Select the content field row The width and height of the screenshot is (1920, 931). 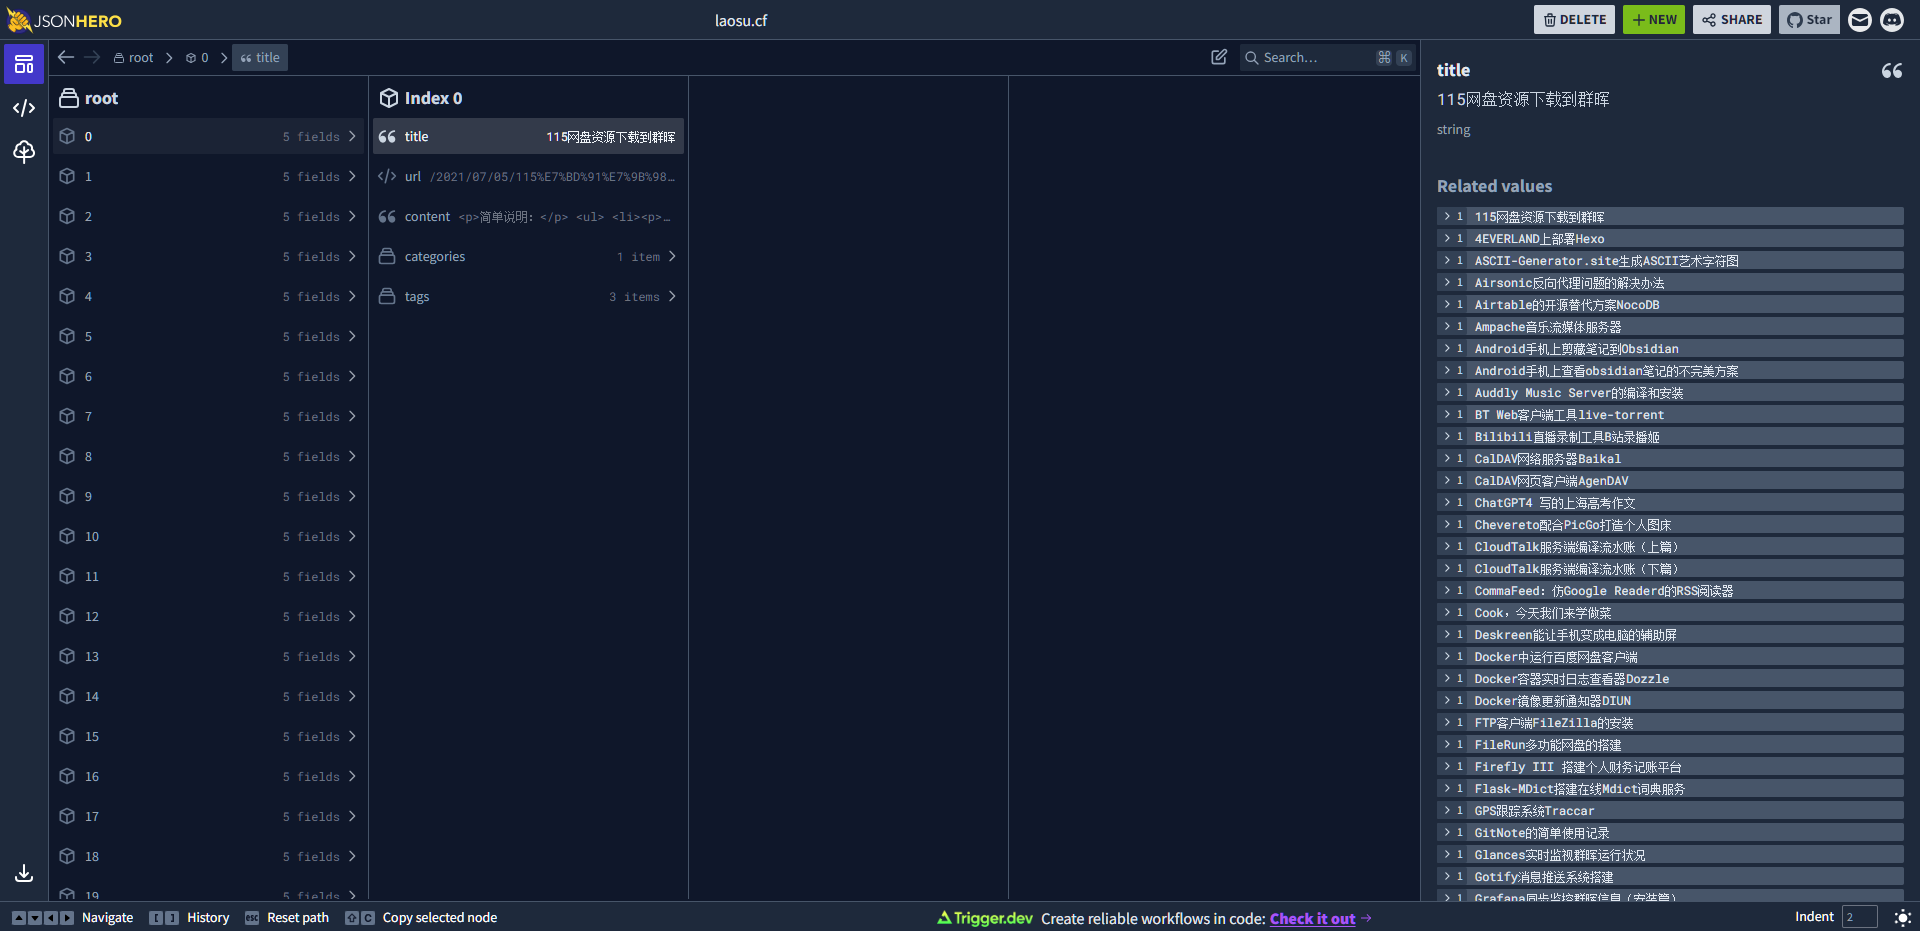pos(528,216)
